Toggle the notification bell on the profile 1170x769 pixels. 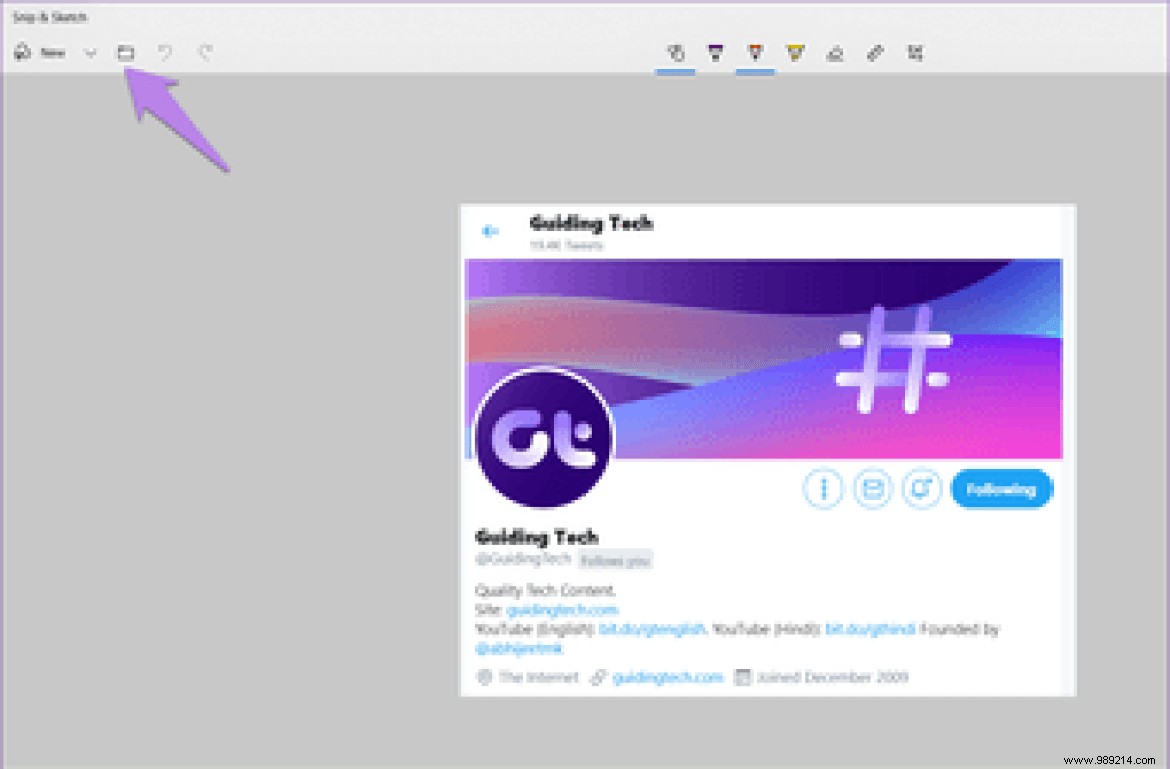point(922,489)
